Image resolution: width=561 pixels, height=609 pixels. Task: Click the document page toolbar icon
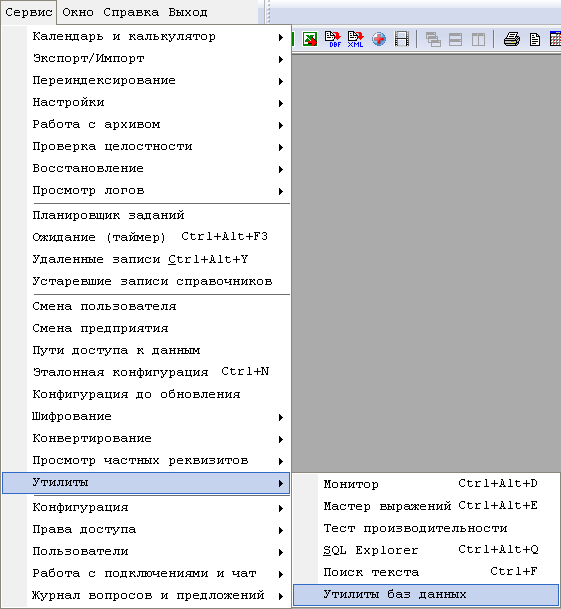point(535,39)
